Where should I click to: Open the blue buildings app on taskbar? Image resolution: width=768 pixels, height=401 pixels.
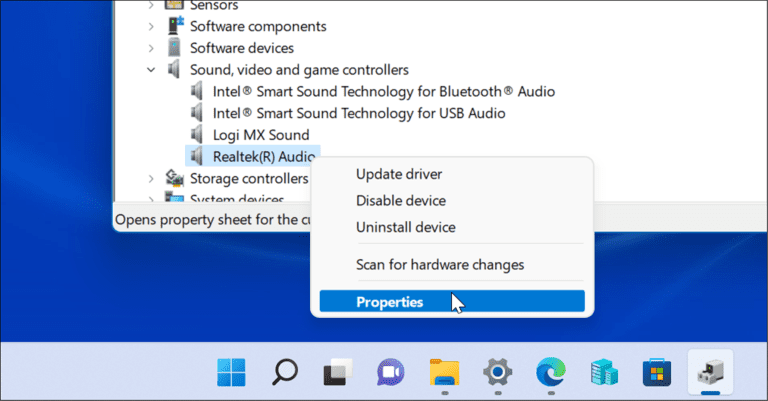[x=604, y=373]
